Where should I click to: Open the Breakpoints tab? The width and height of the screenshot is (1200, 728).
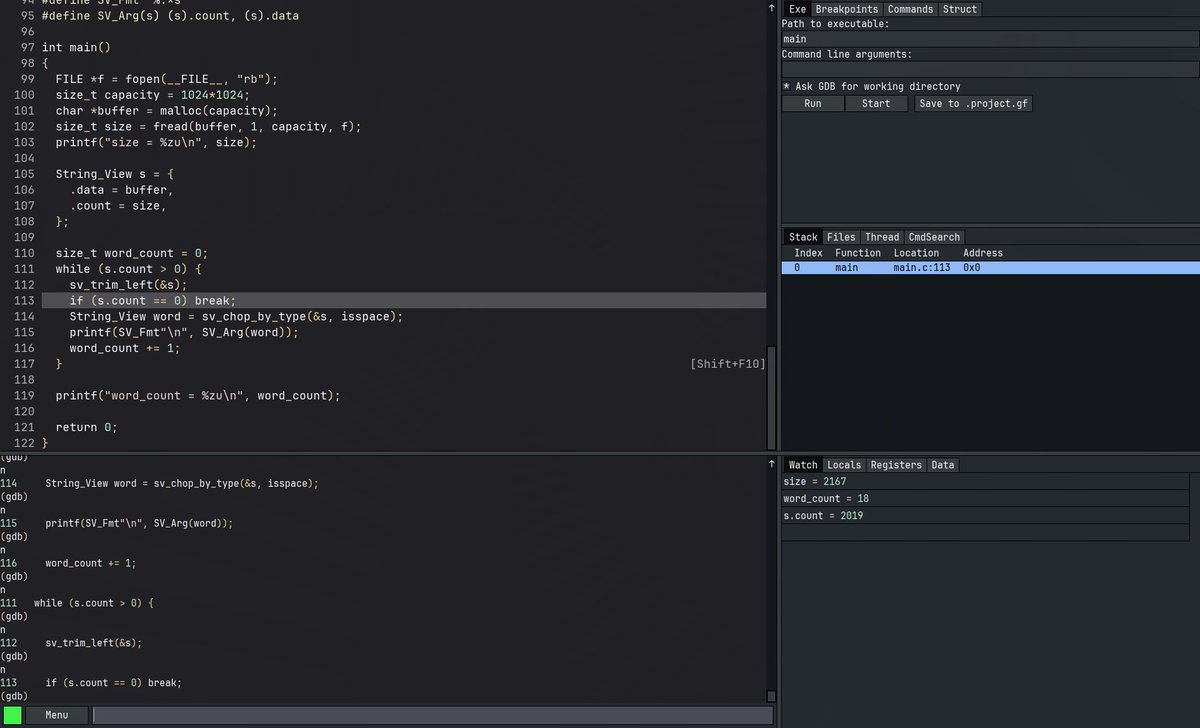point(846,9)
